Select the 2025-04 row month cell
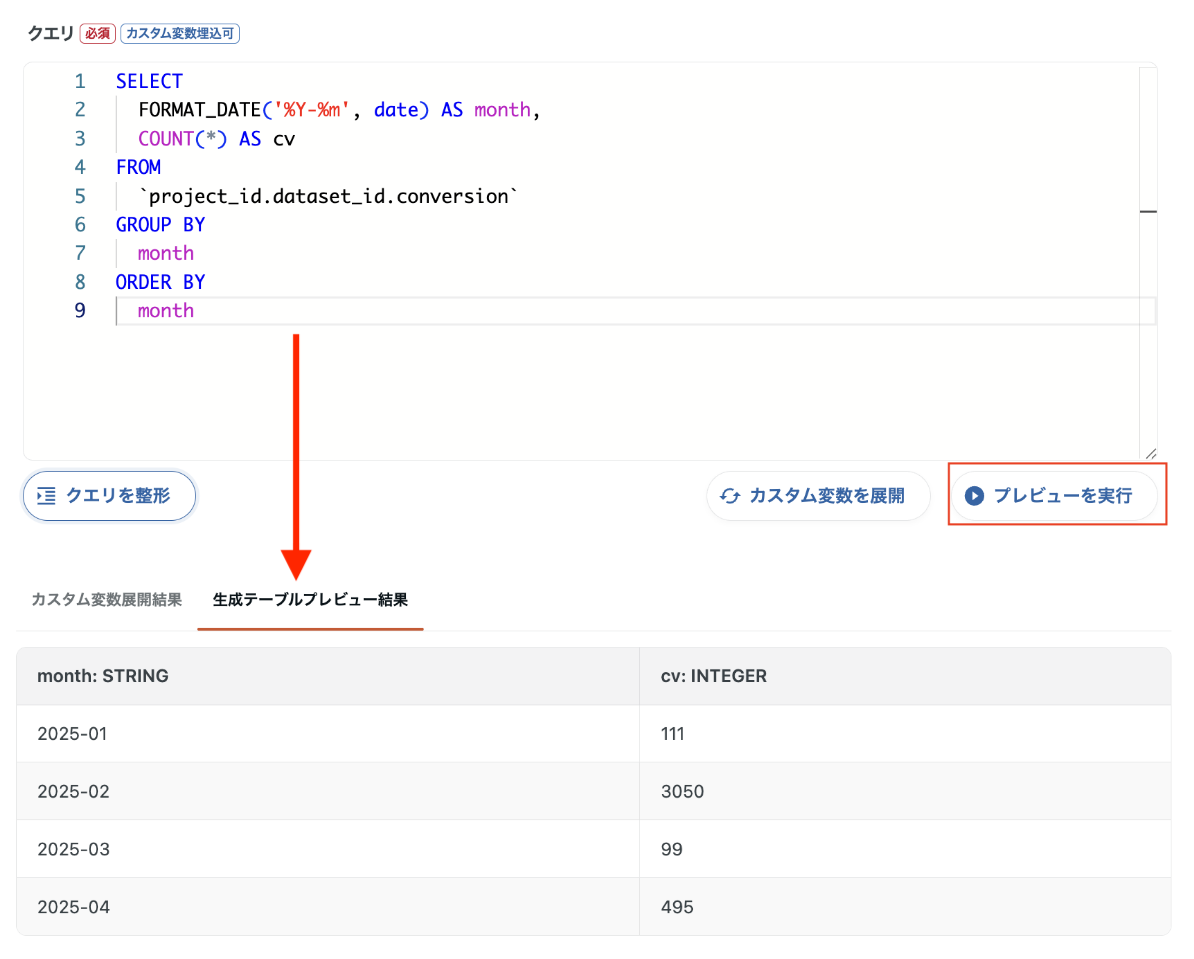1194x959 pixels. (73, 908)
